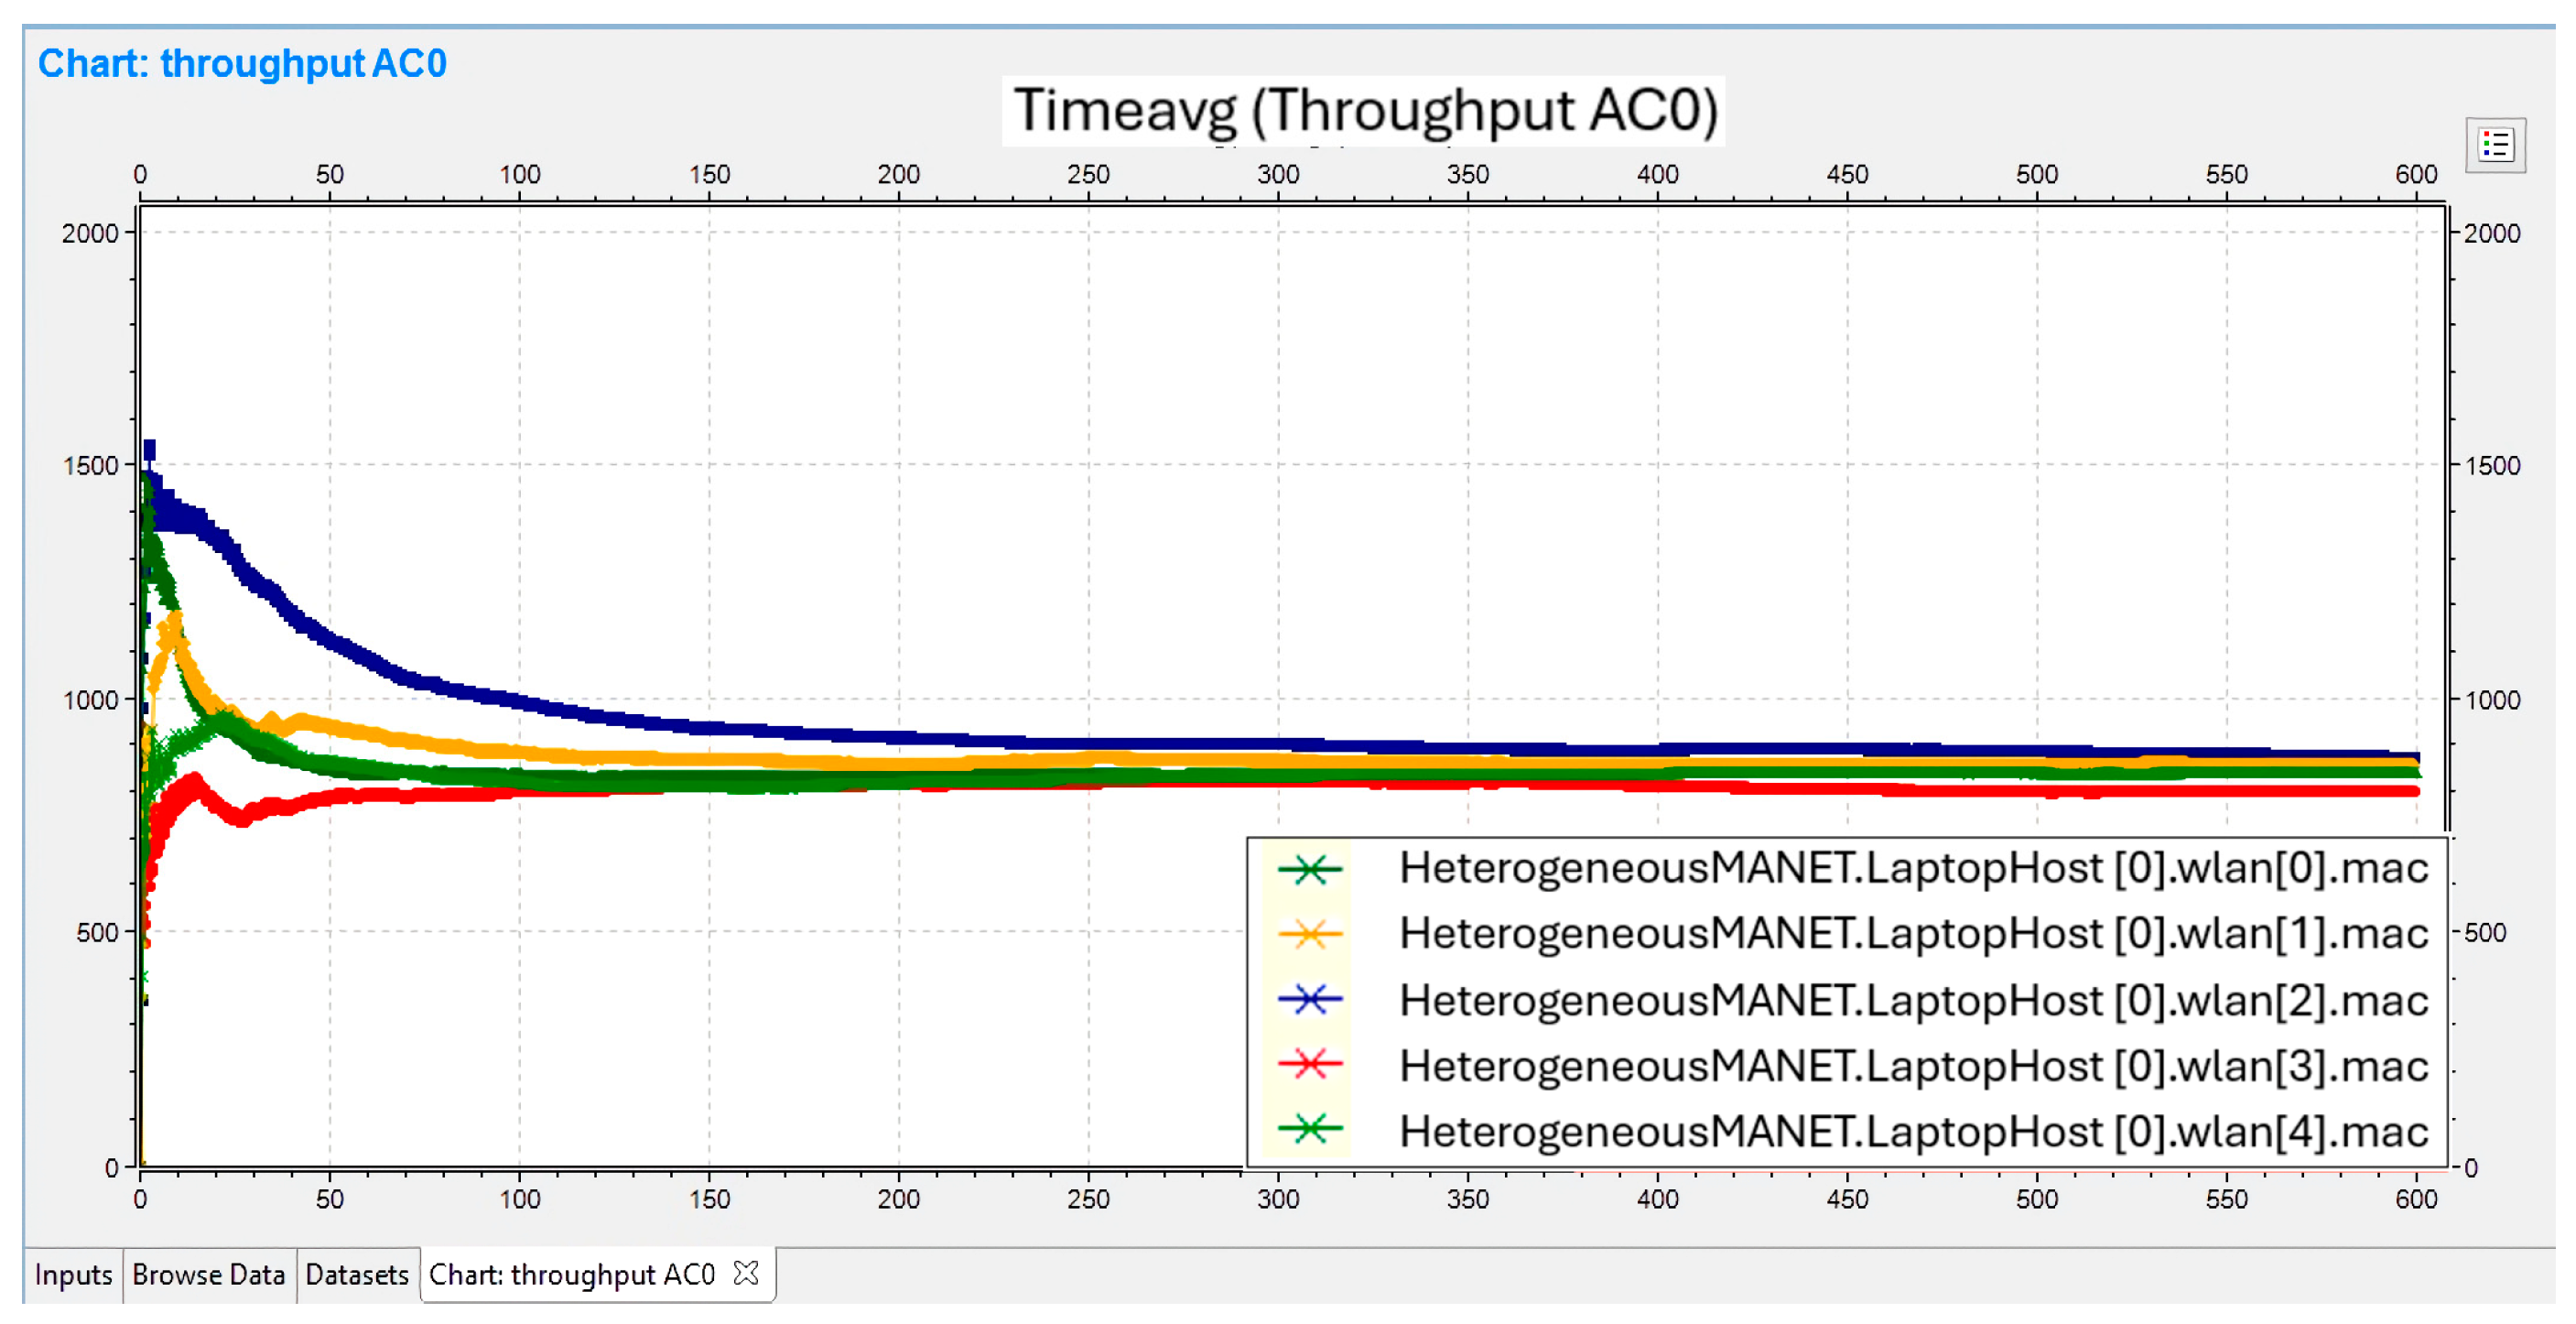
Task: Click the wlan[0].mac green legend marker
Action: coord(1309,869)
